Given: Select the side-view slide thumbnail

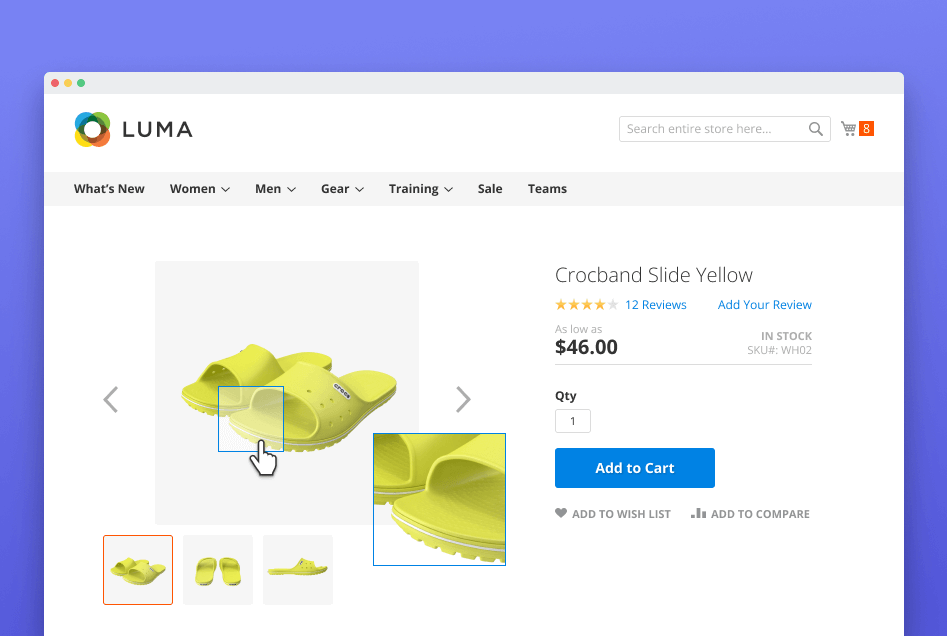Looking at the screenshot, I should pos(298,570).
